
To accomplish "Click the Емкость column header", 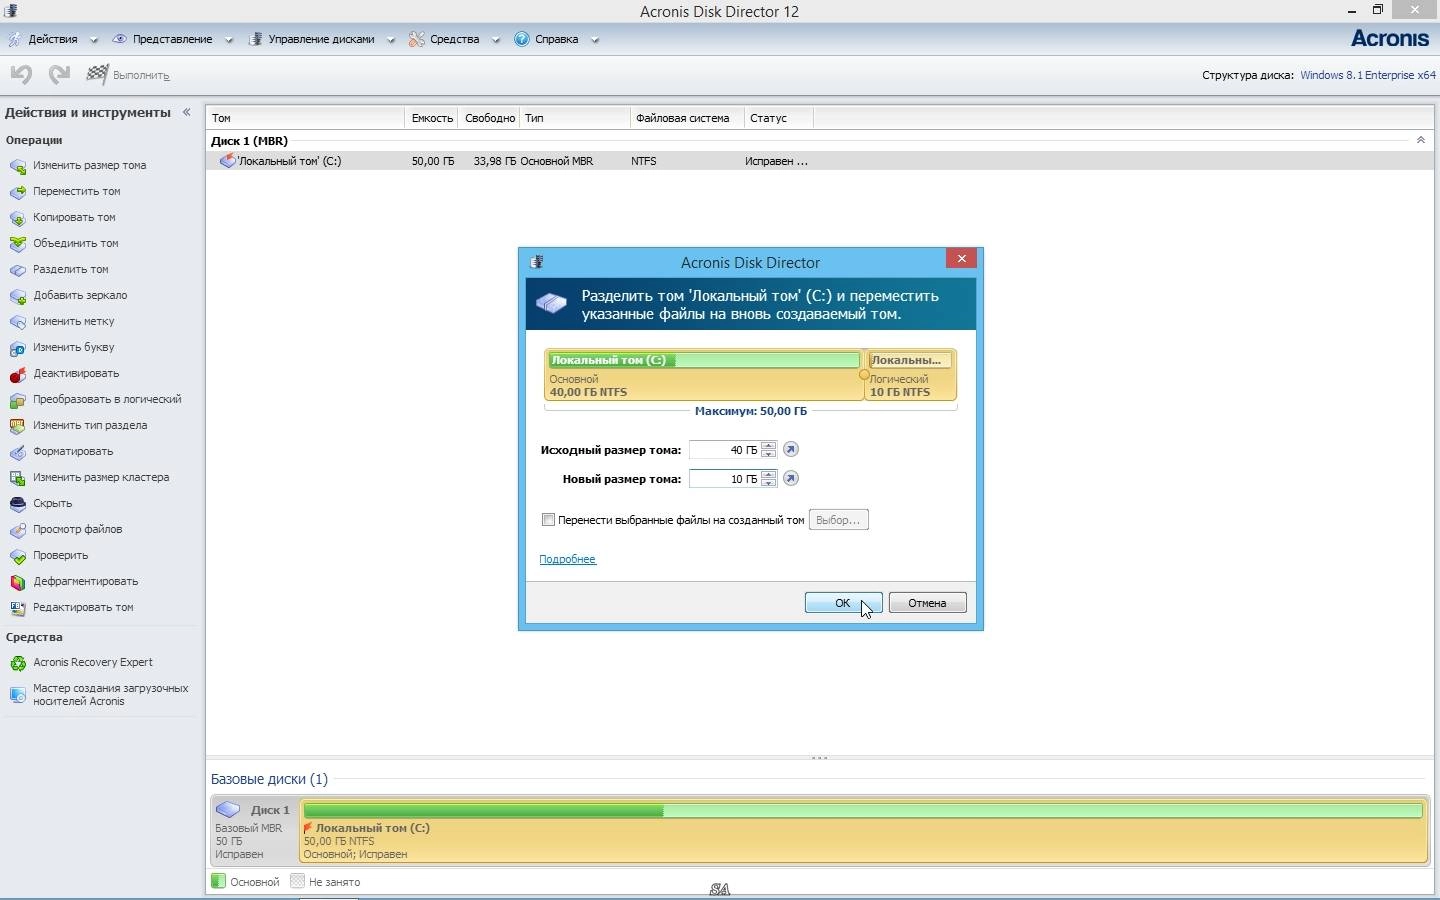I will click(x=432, y=118).
